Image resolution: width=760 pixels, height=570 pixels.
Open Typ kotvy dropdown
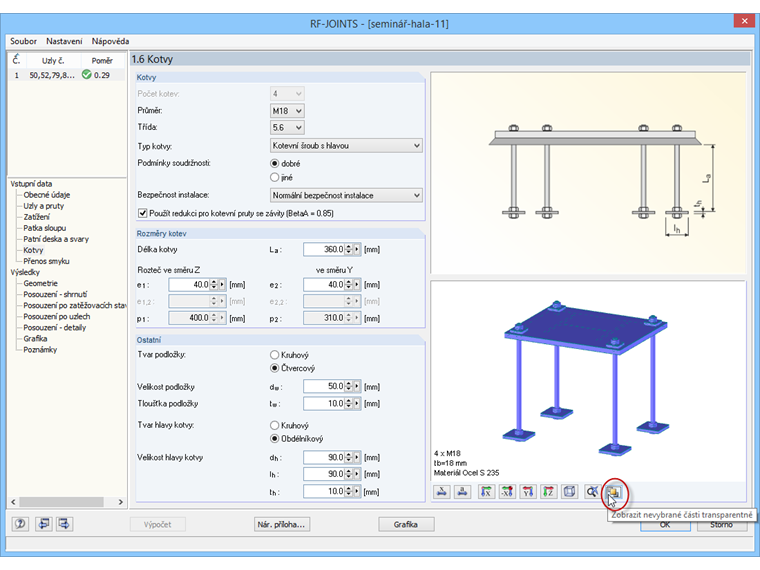pyautogui.click(x=346, y=145)
